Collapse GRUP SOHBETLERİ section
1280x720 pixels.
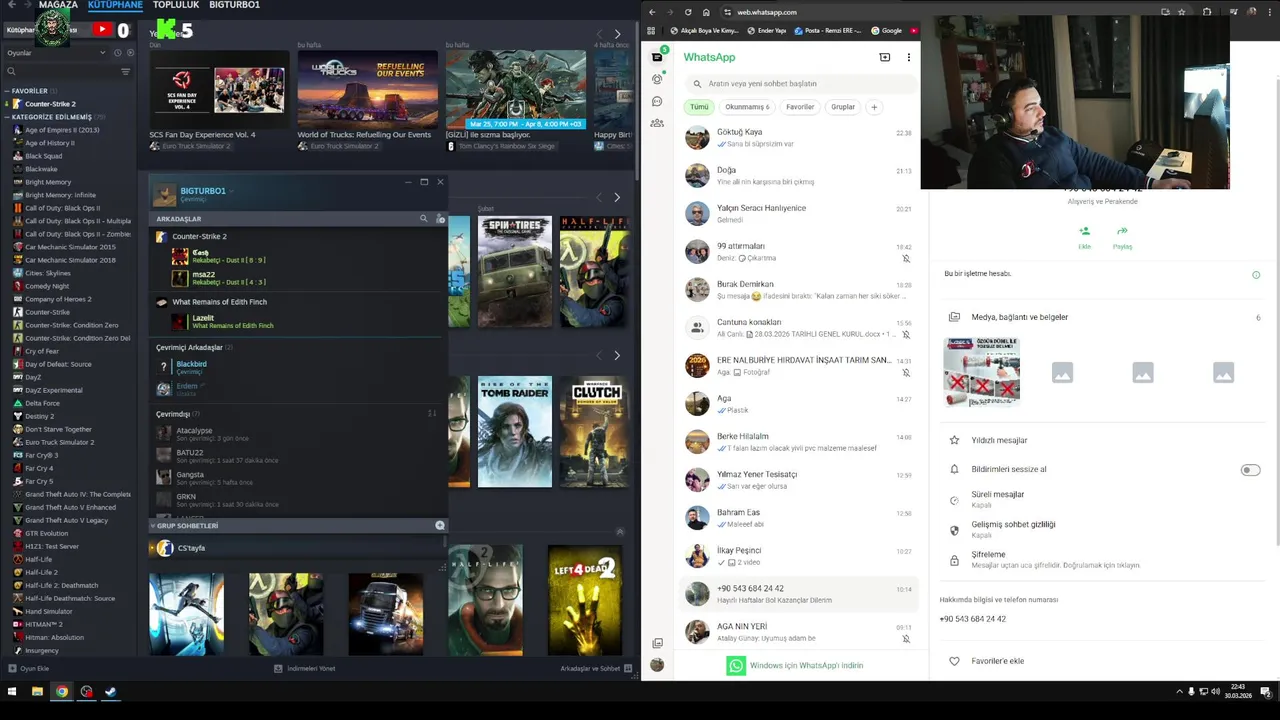(153, 525)
